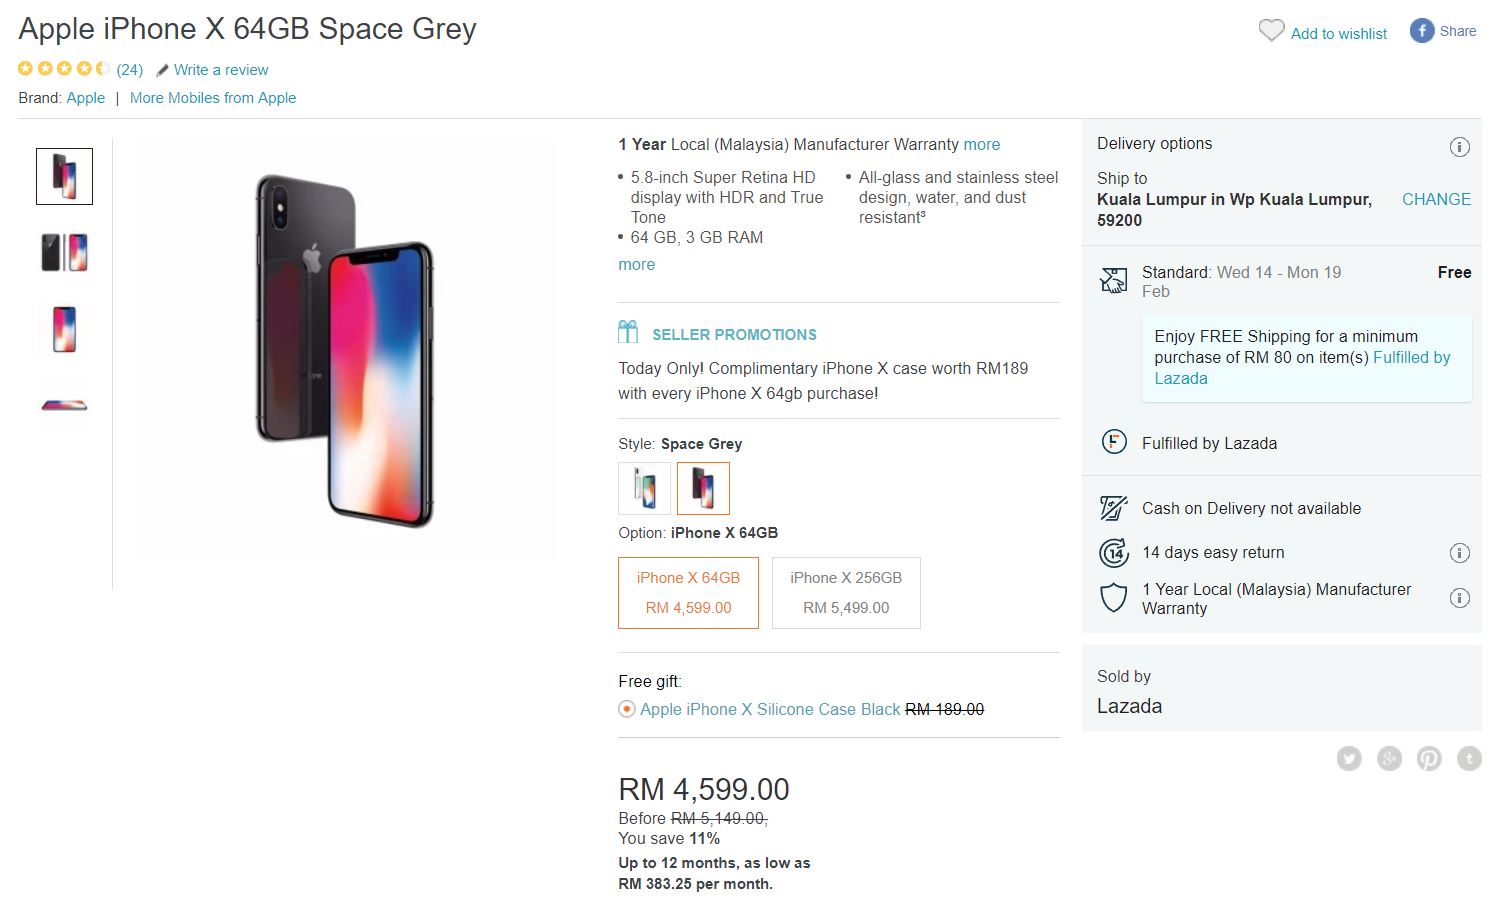Share via the Pinterest icon
The width and height of the screenshot is (1494, 898).
(x=1429, y=758)
